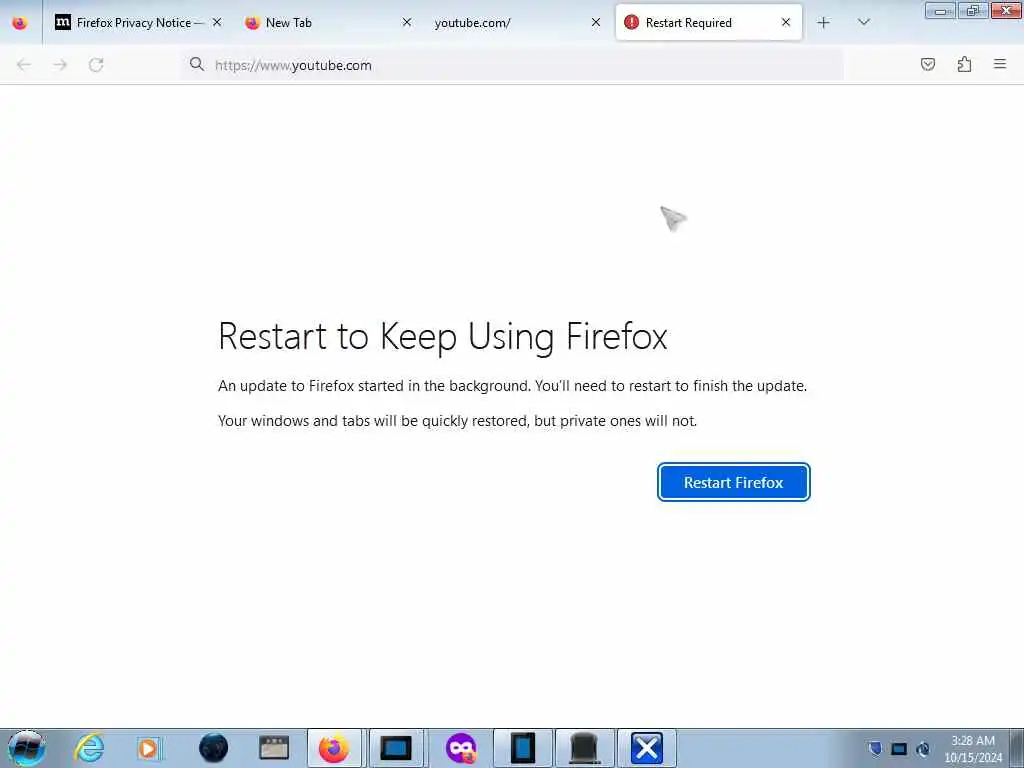Screen dimensions: 1024x768
Task: Switch to the New Tab tab
Action: pos(327,23)
